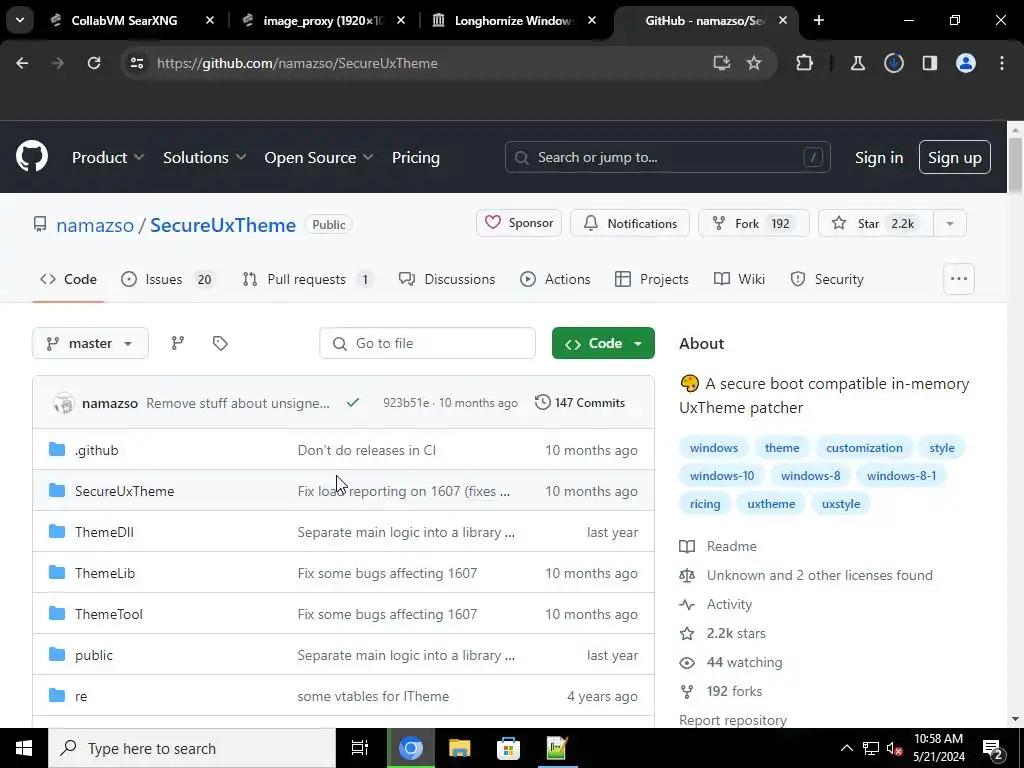1024x768 pixels.
Task: Click the Notifications button
Action: 630,223
